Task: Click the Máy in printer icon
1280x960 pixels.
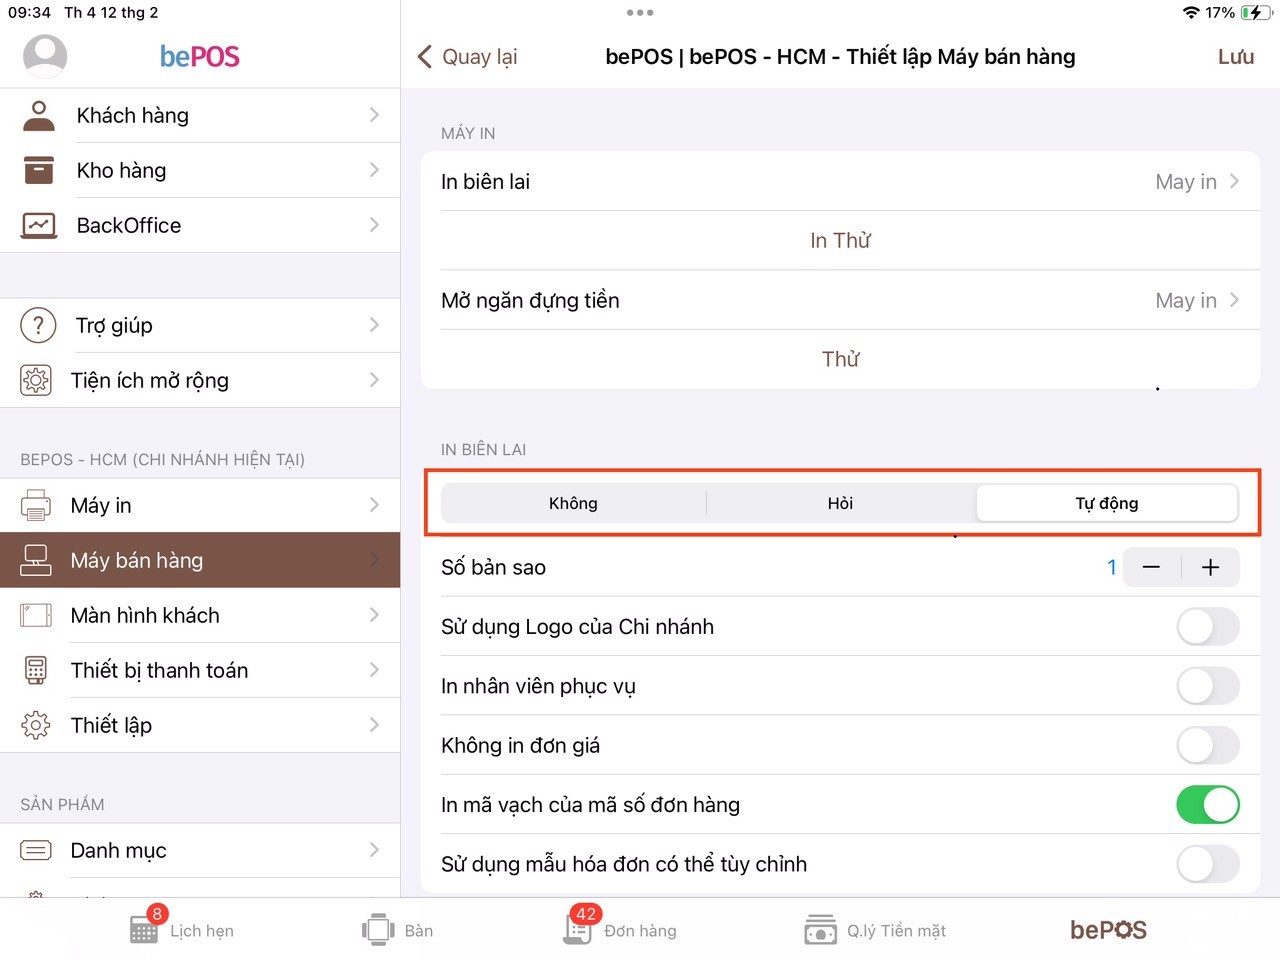Action: pos(36,505)
